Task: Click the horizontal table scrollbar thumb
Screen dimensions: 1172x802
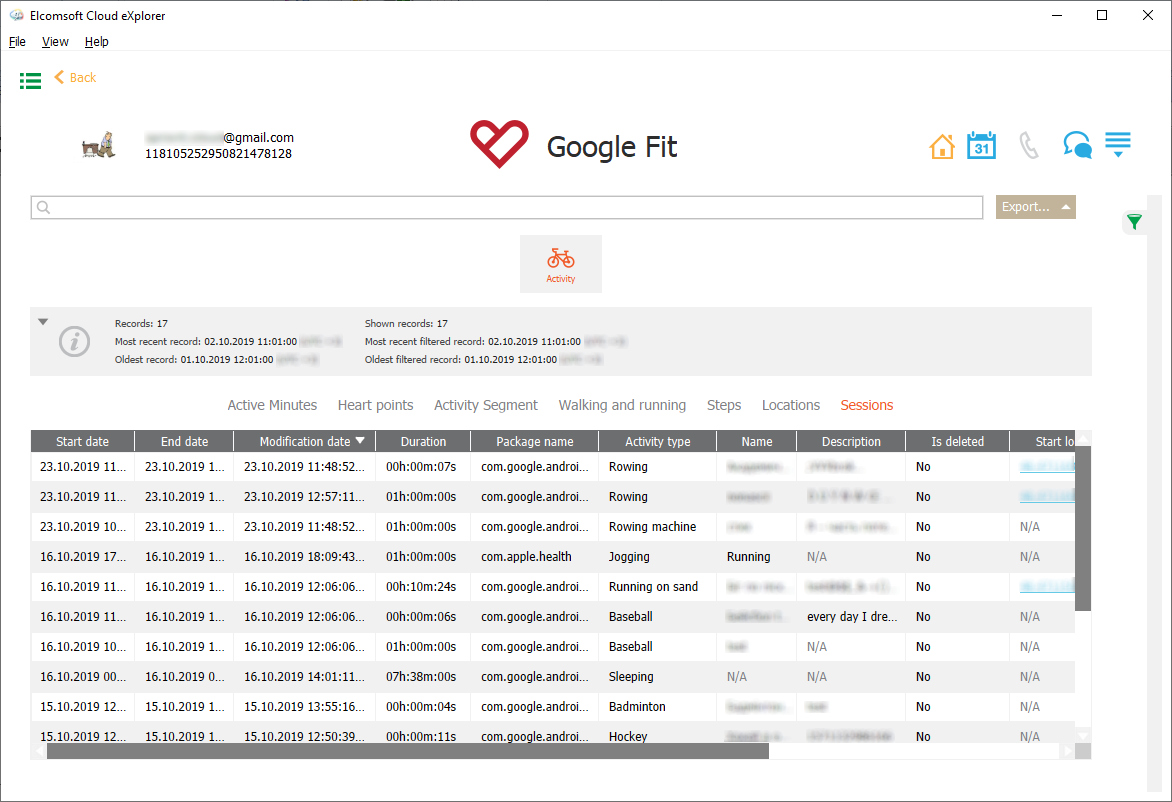Action: coord(407,751)
